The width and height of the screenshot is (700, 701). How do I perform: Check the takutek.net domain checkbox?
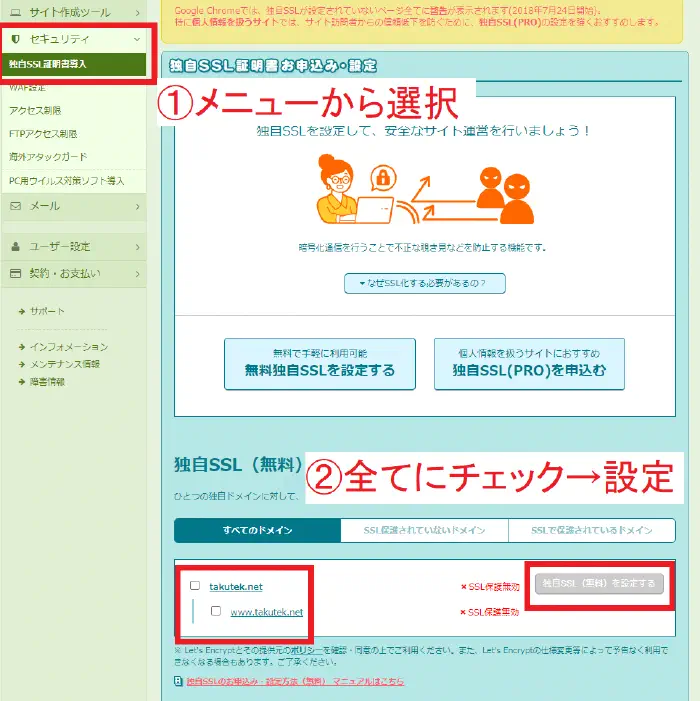pyautogui.click(x=195, y=586)
